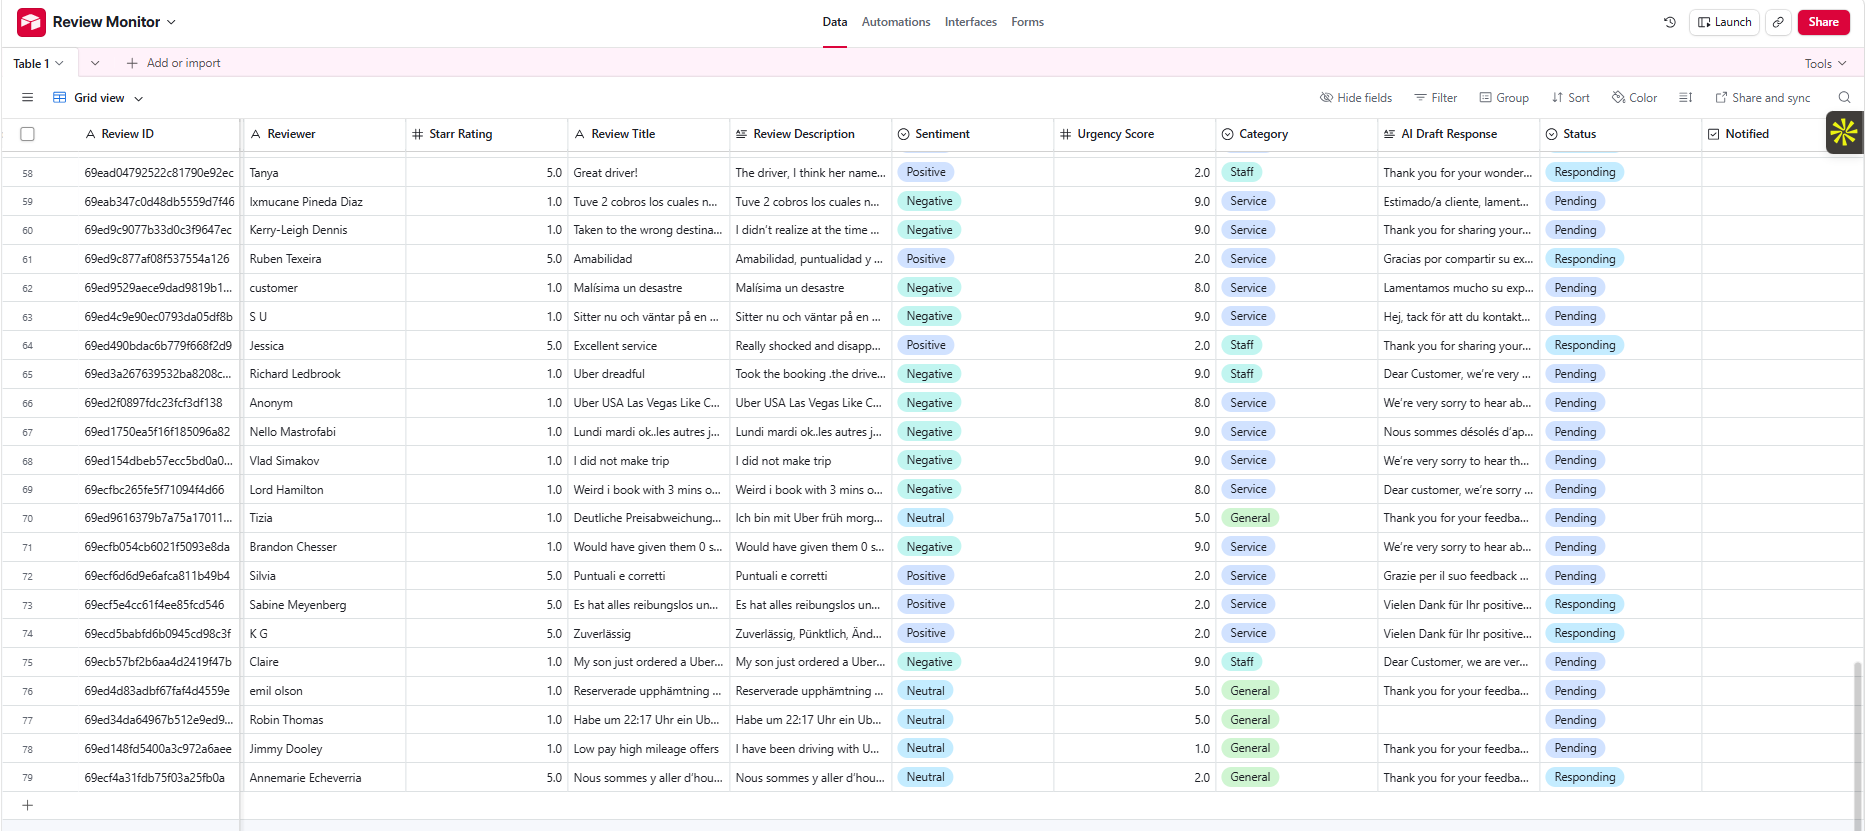Toggle the views sidebar hamburger icon
Screen dimensions: 1868x831
click(28, 98)
